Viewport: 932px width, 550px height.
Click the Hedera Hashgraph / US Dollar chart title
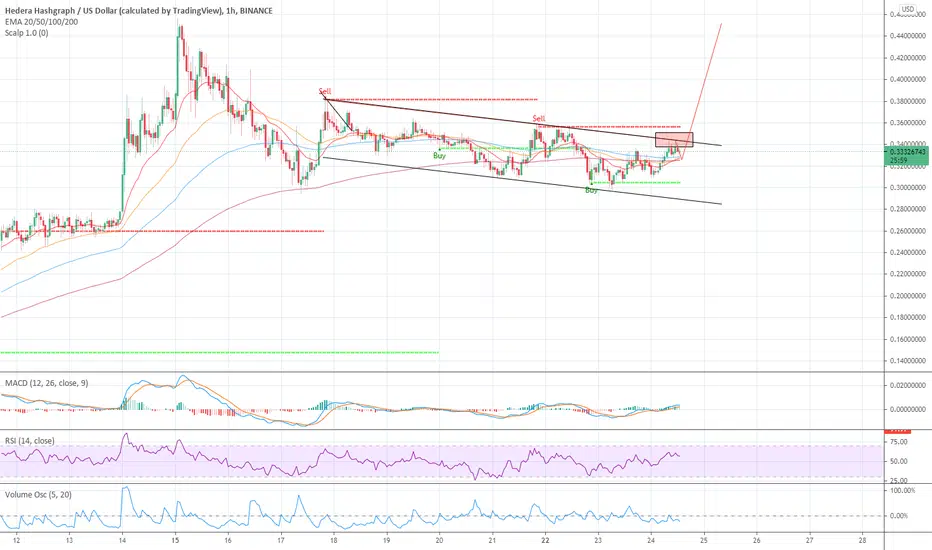point(139,11)
